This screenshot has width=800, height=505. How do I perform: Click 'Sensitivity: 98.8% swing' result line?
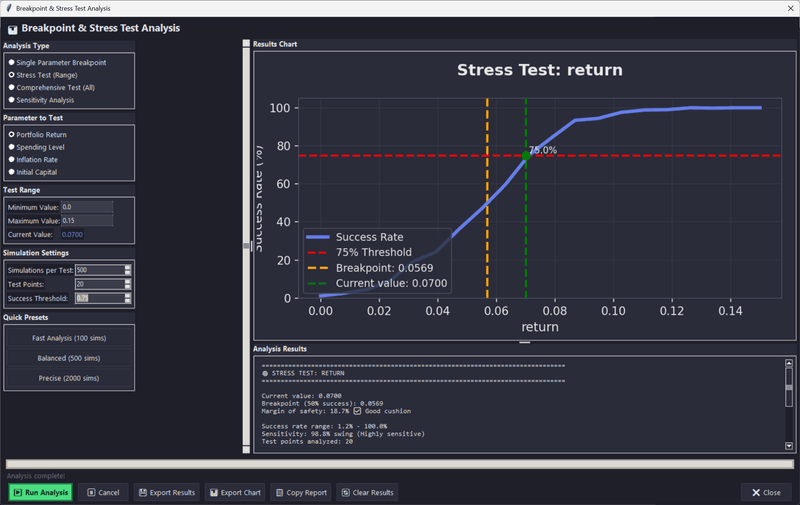pyautogui.click(x=309, y=434)
